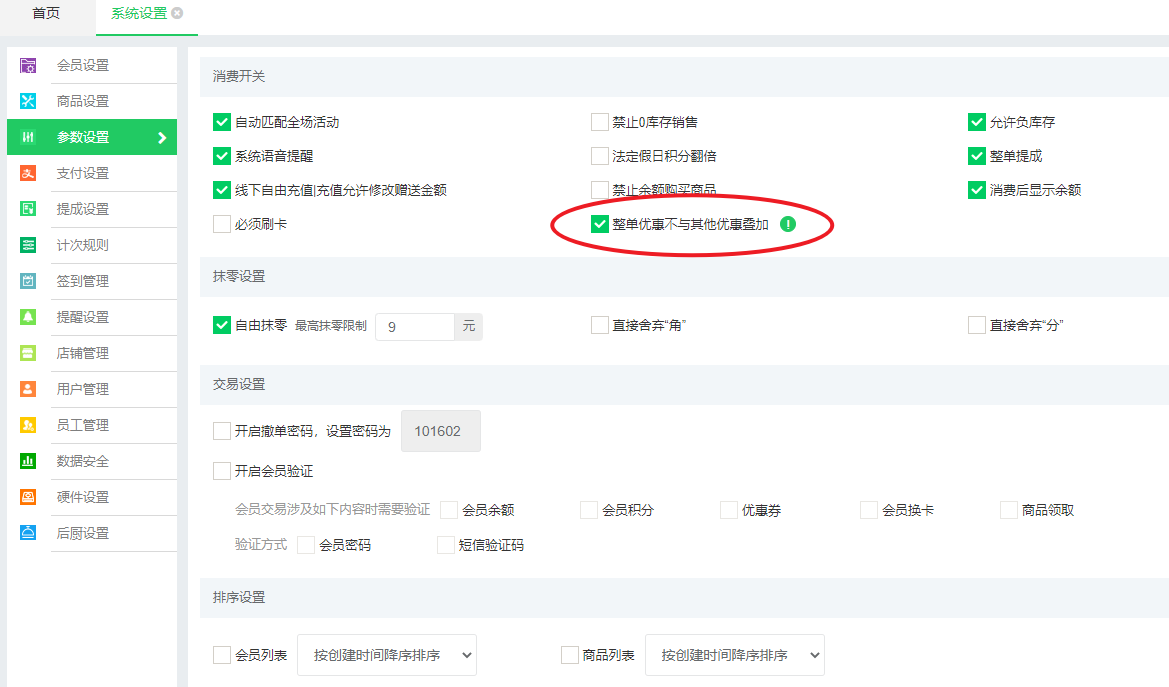
Task: Switch to the 首页 tab
Action: click(x=46, y=13)
